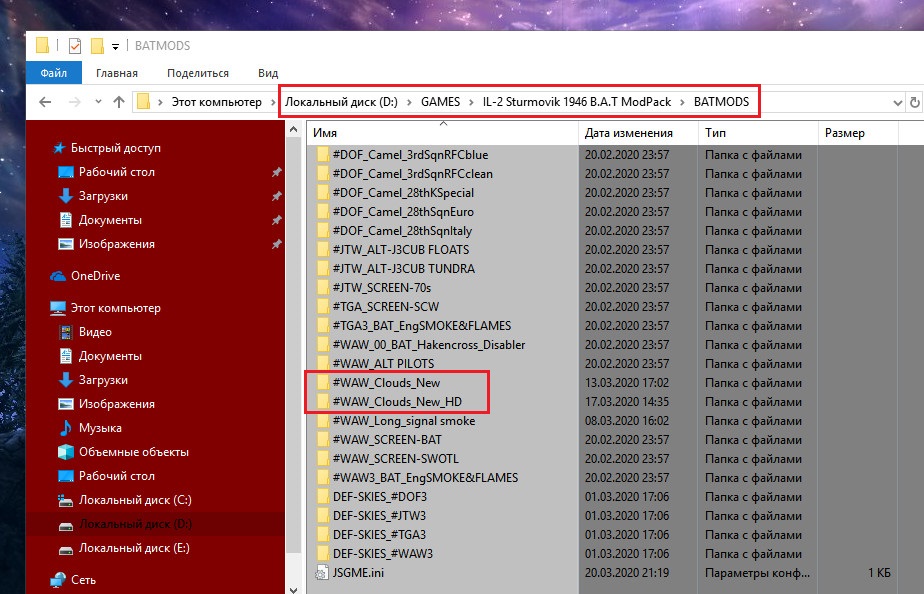Expand the address bar history dropdown

click(x=897, y=103)
